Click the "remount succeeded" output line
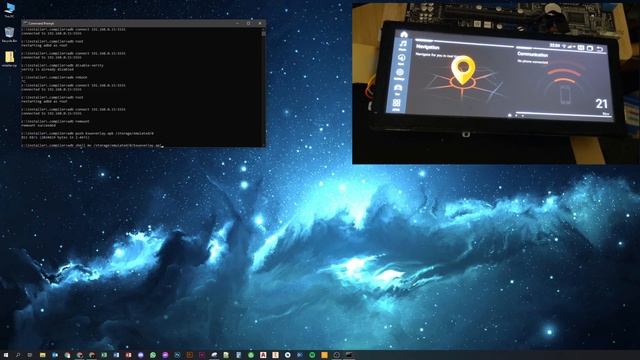This screenshot has height=360, width=640. pyautogui.click(x=38, y=125)
